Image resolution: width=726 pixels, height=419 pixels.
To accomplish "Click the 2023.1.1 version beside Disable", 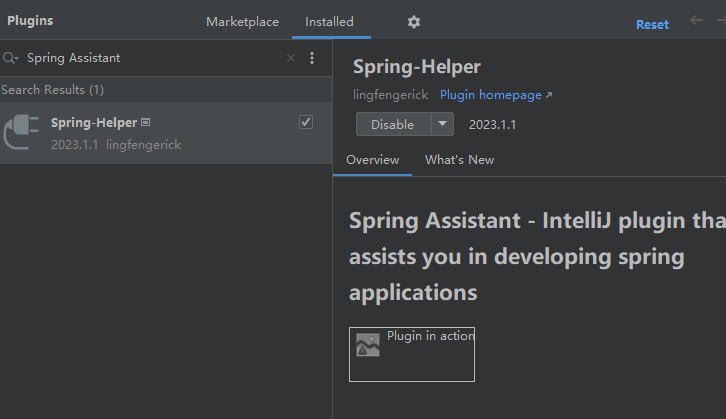I will tap(492, 125).
